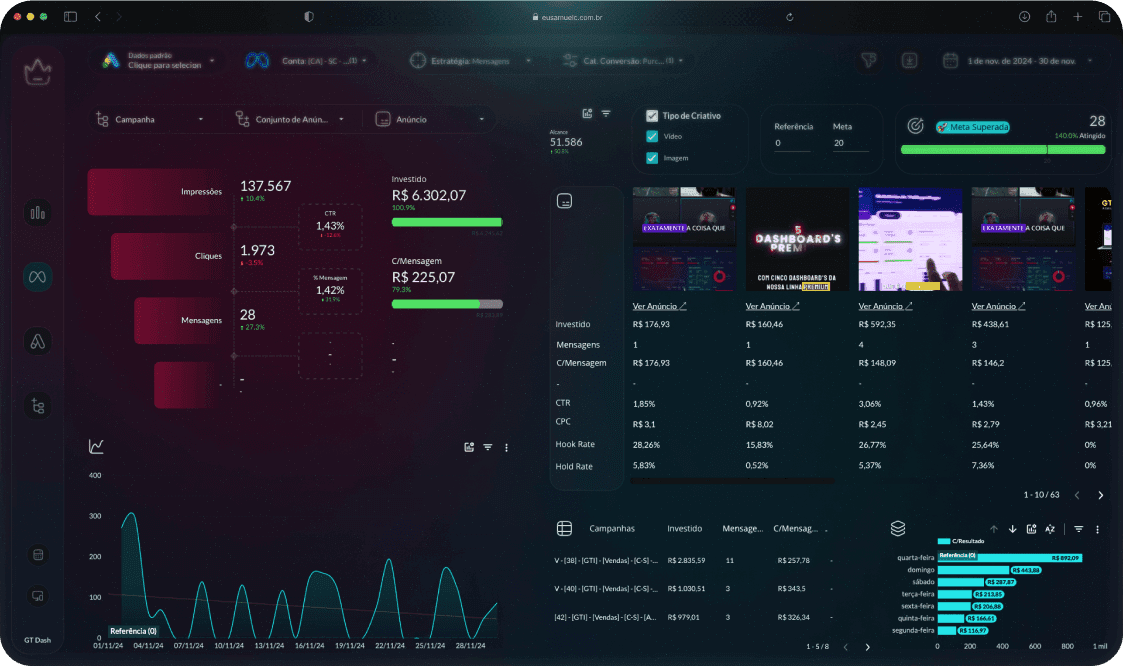Go to previous page of ads

1077,495
